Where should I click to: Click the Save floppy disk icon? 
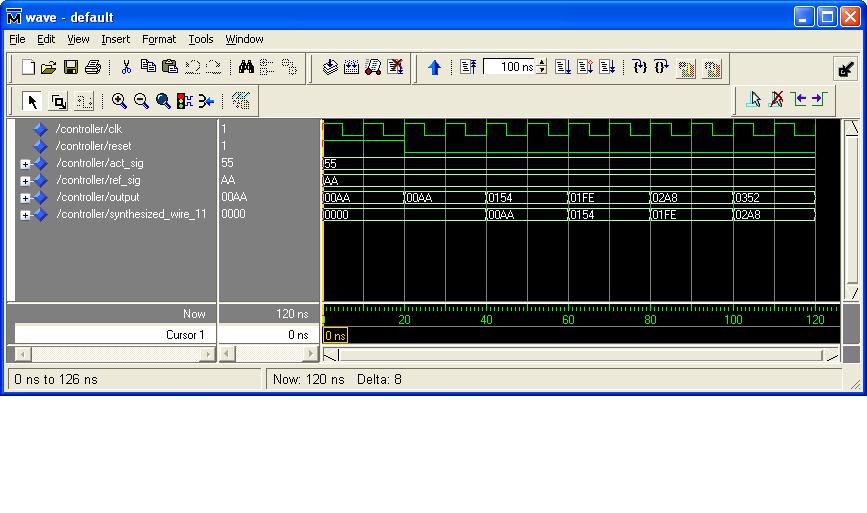71,68
